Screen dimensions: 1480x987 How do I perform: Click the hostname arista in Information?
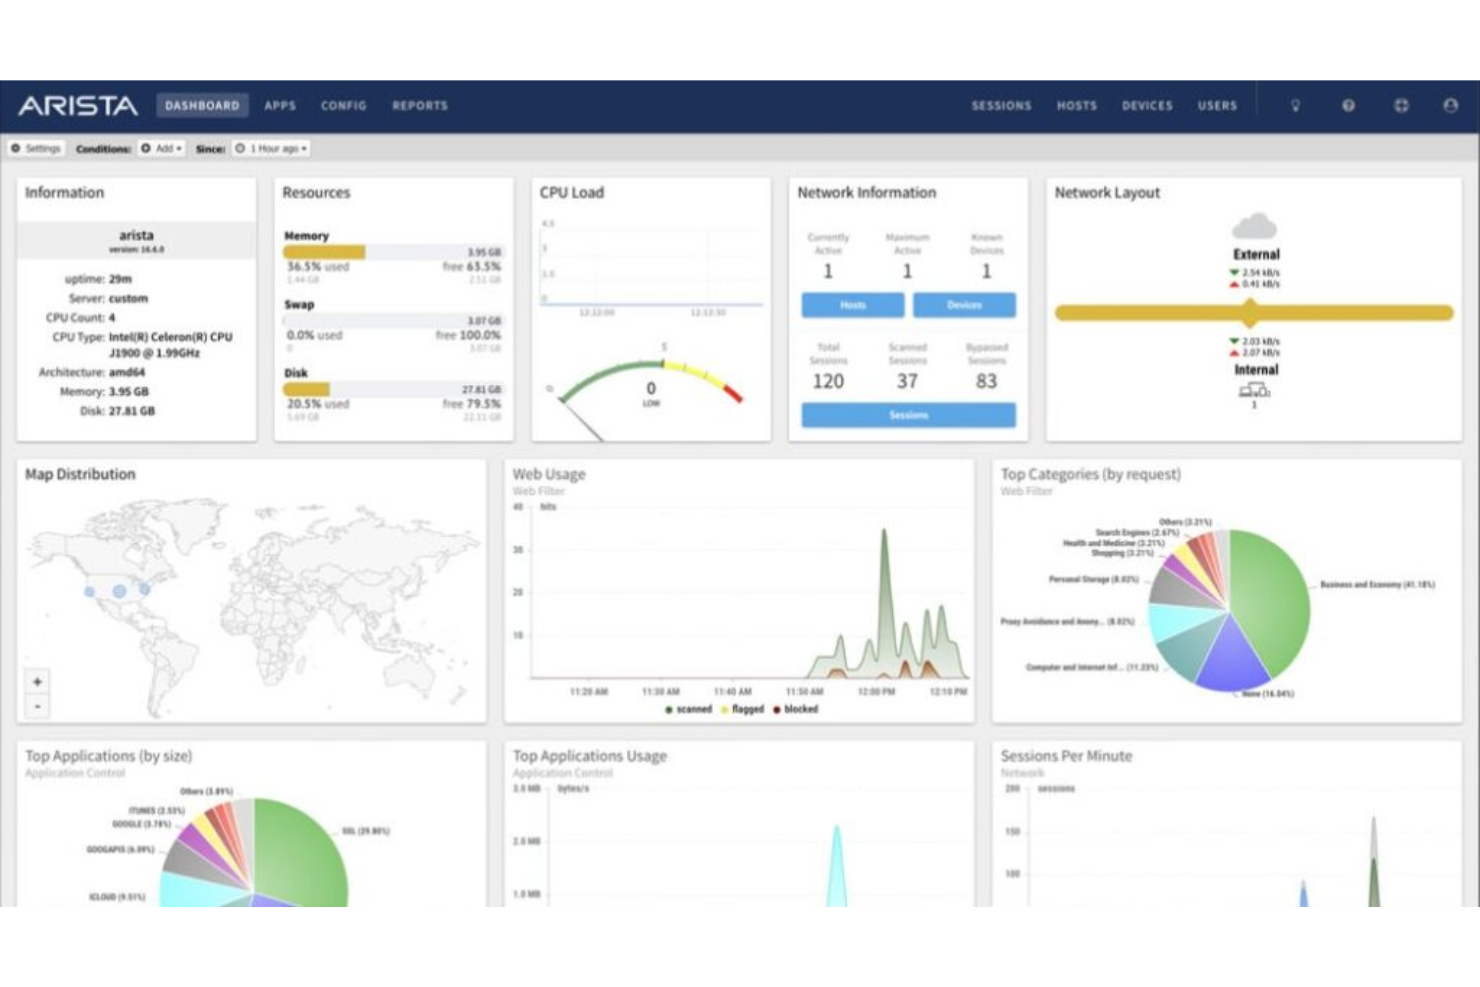tap(136, 235)
